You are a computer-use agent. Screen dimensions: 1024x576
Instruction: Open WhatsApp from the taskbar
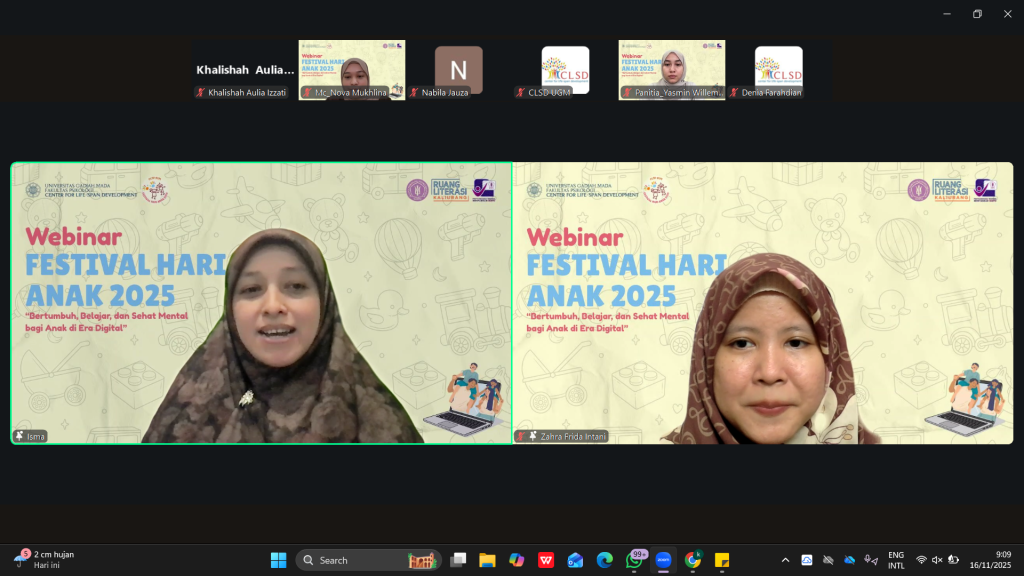(634, 560)
